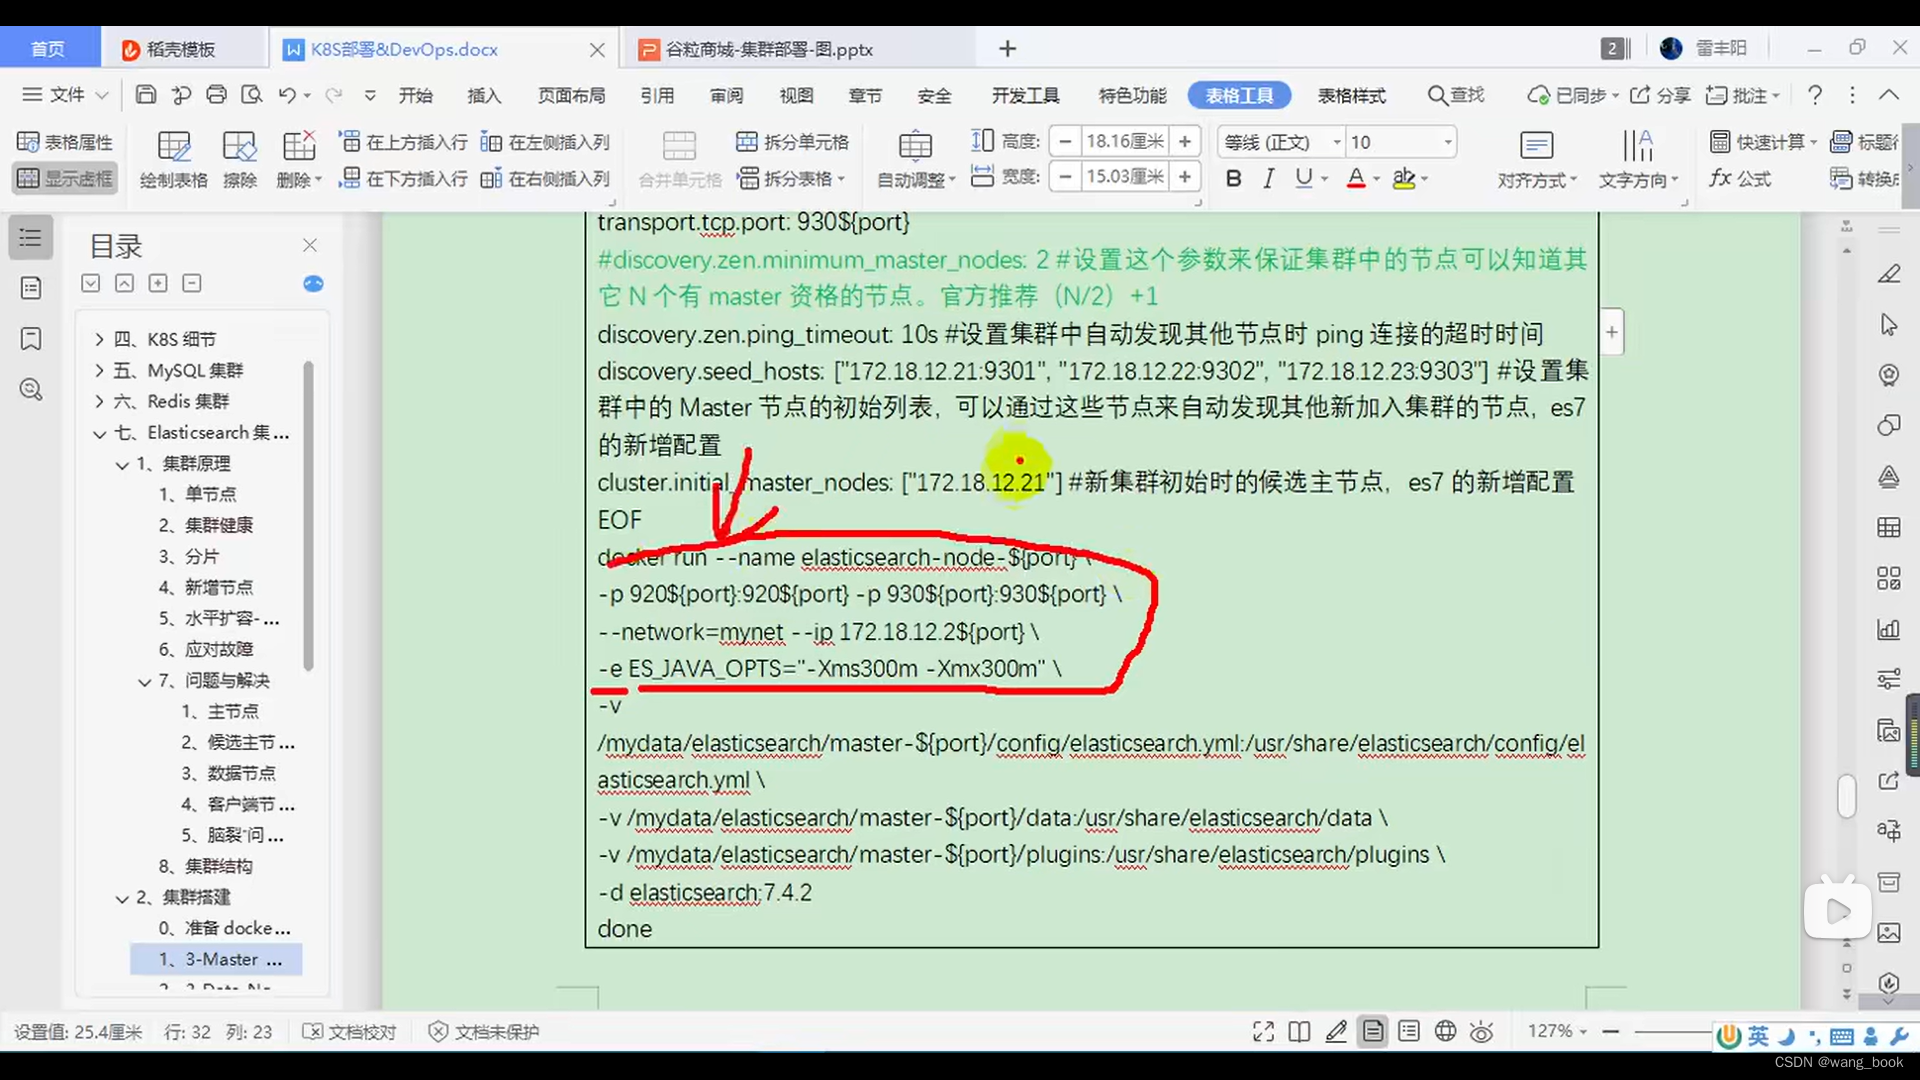The height and width of the screenshot is (1080, 1920).
Task: Toggle bold formatting on selected text
Action: coord(1233,178)
